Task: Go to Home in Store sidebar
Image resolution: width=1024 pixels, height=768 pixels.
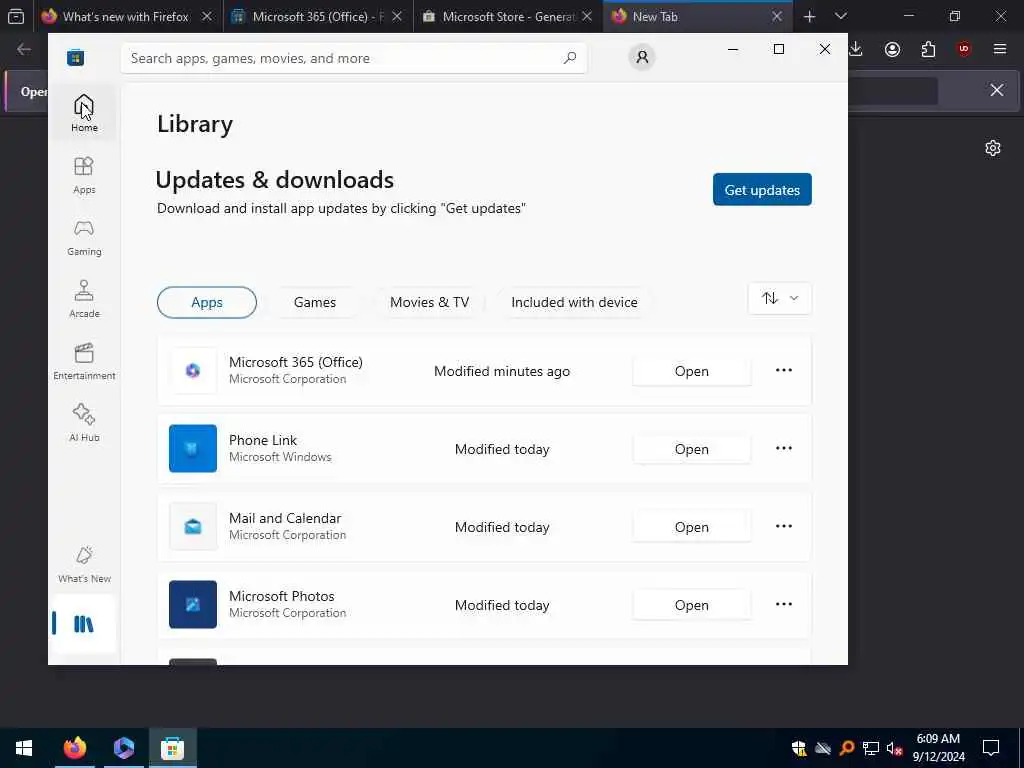Action: click(x=84, y=113)
